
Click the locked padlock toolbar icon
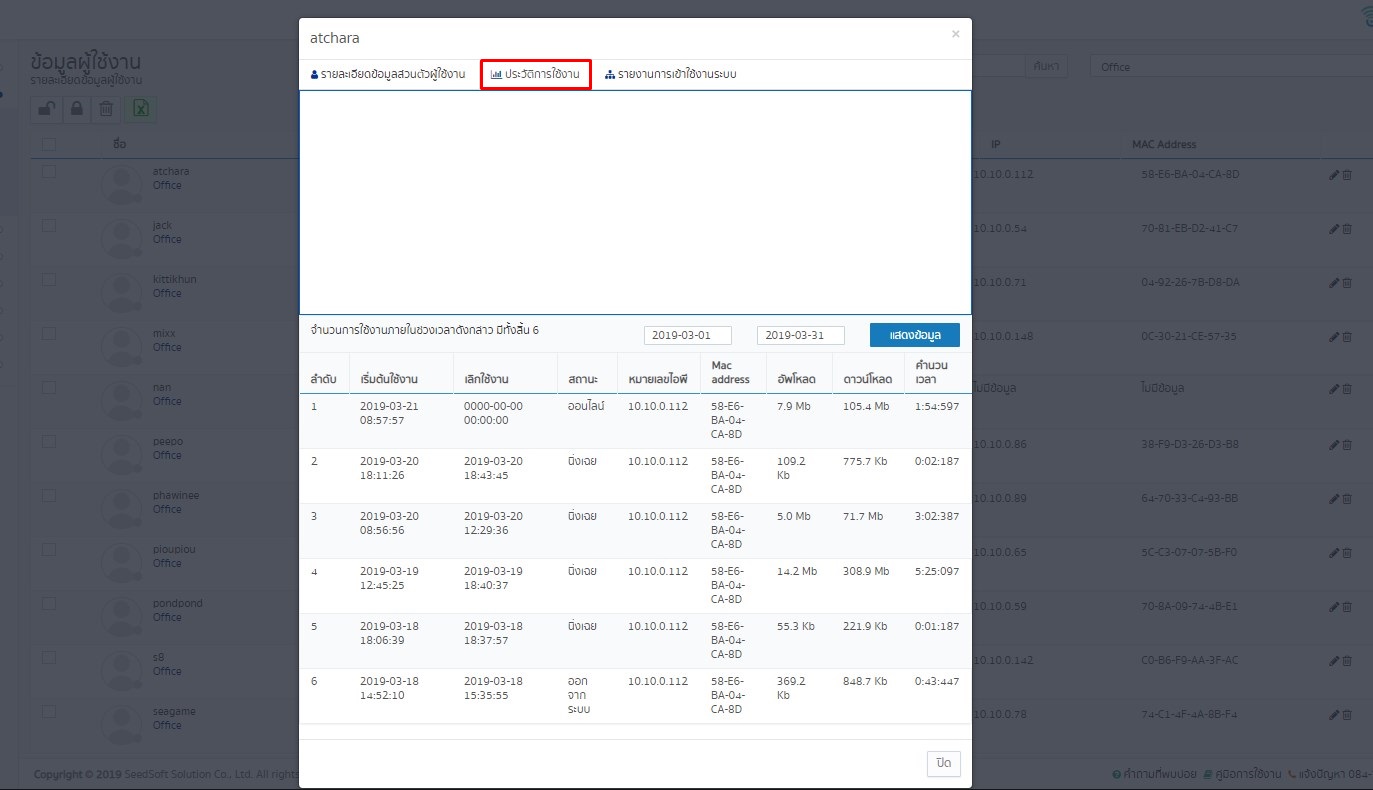click(76, 110)
